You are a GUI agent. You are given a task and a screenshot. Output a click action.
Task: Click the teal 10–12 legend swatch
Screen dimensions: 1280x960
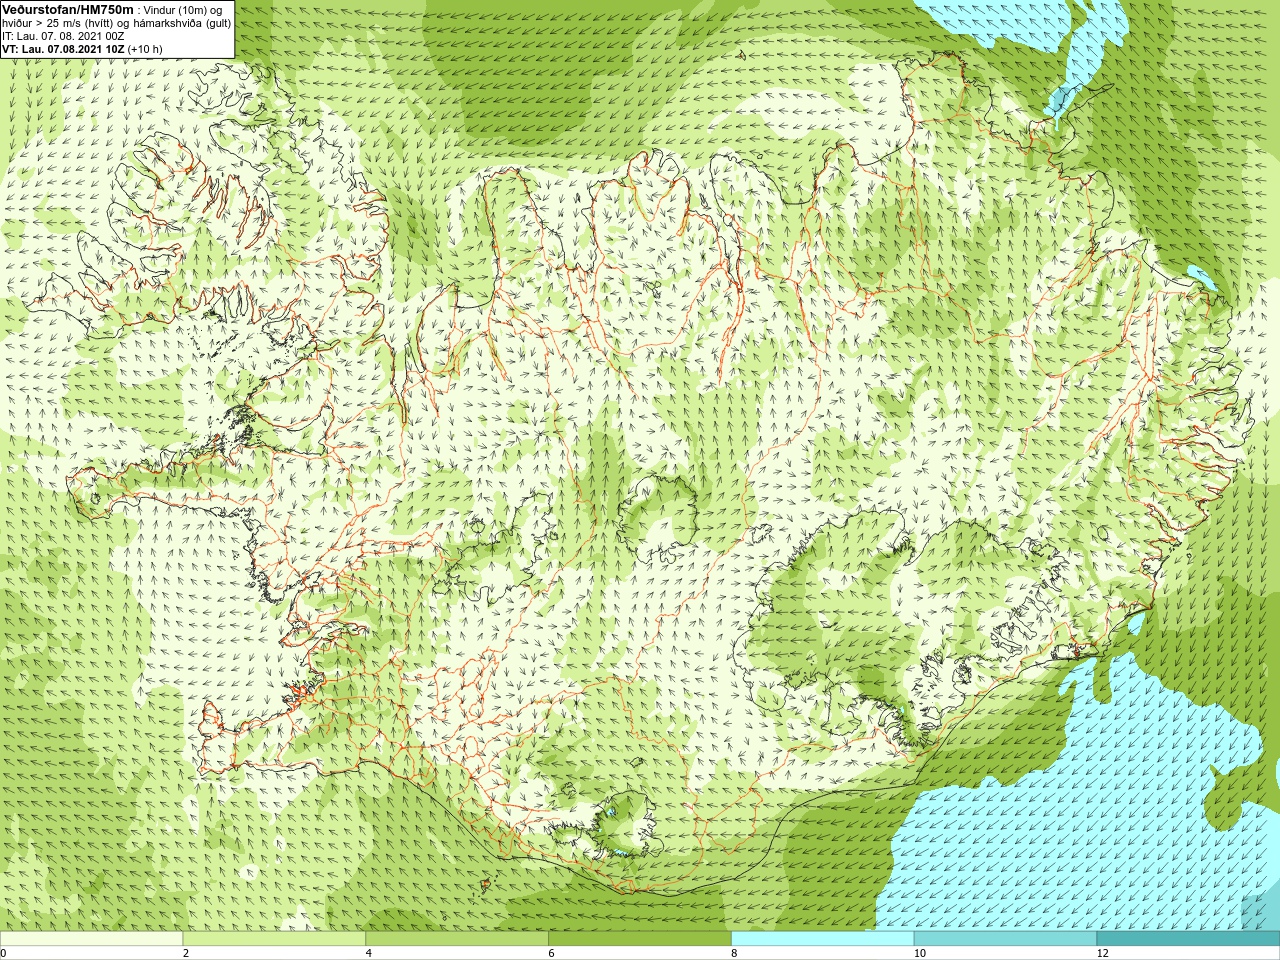[x=1005, y=939]
